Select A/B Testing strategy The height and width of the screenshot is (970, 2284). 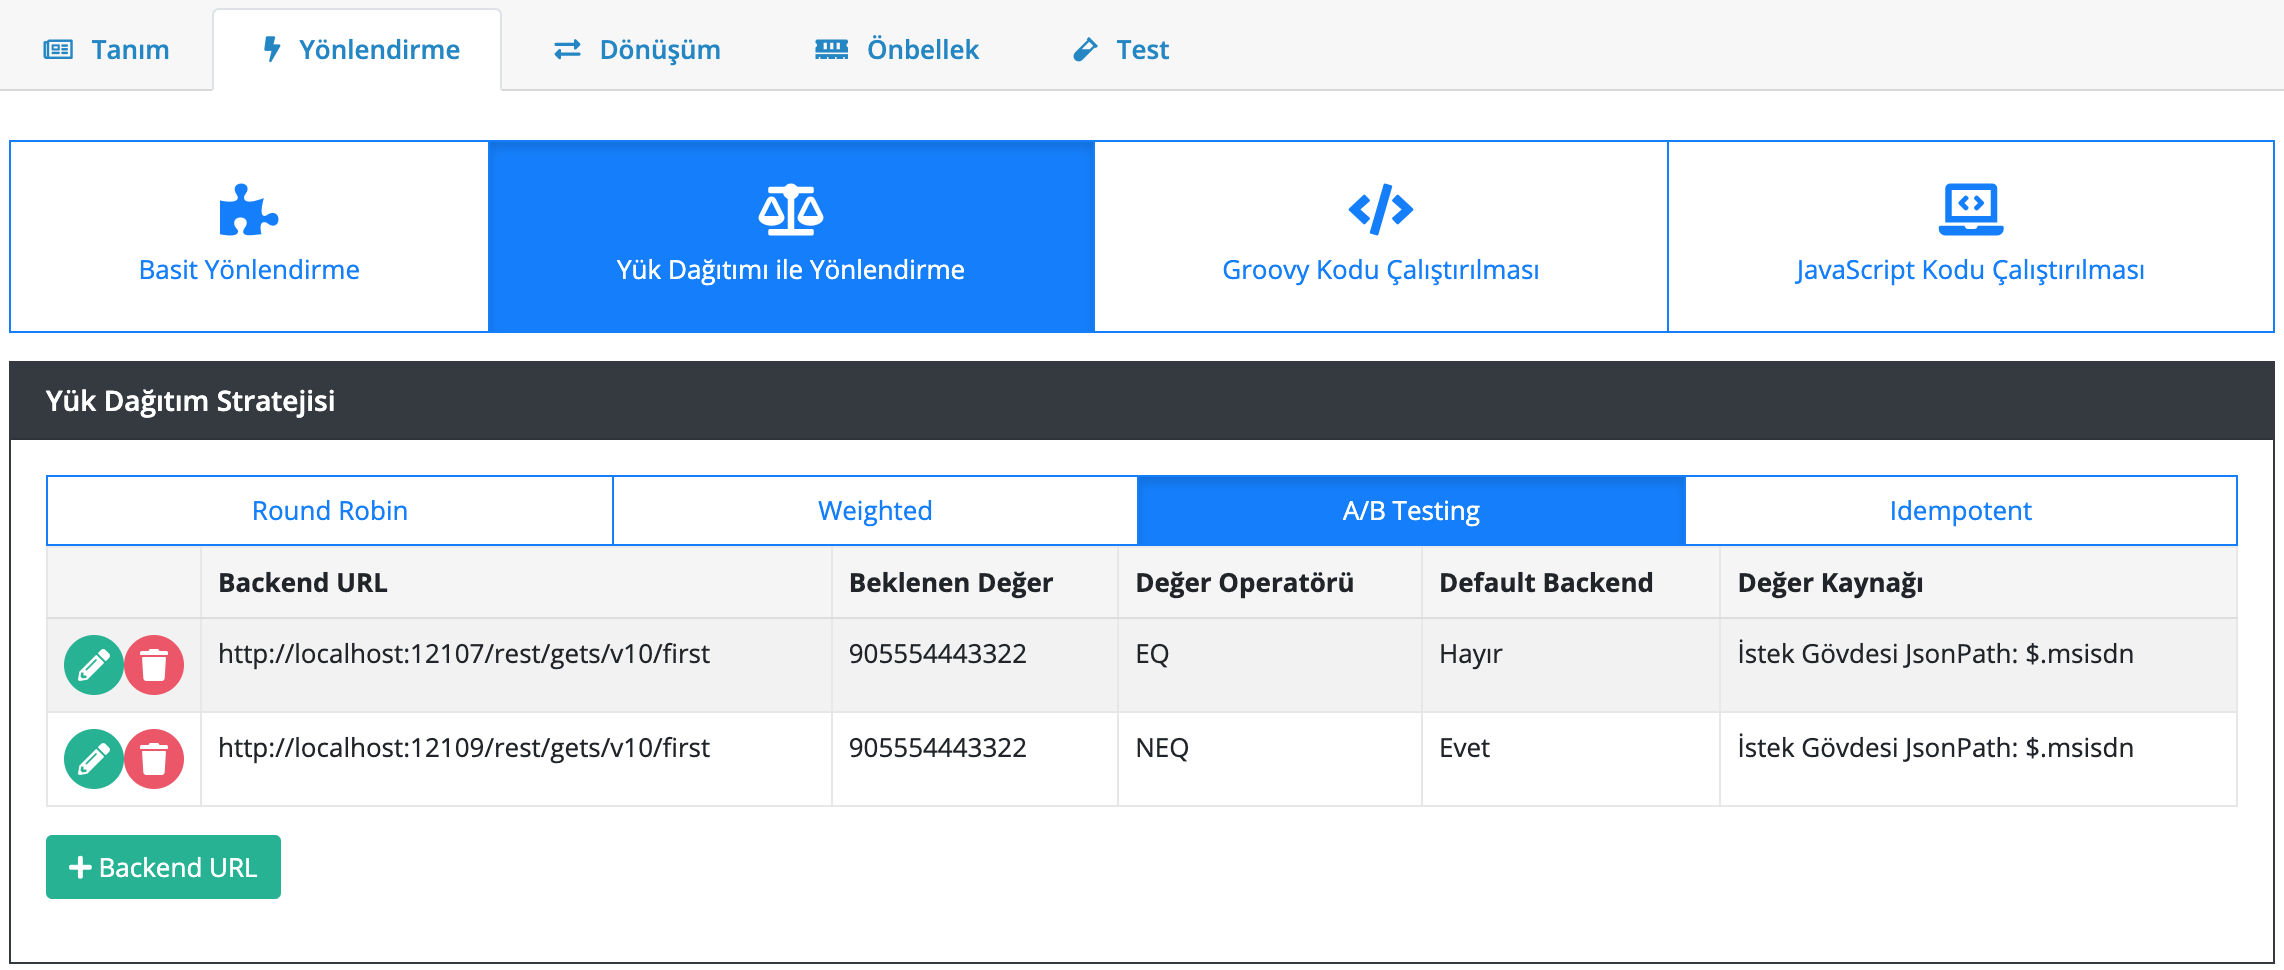(1411, 511)
